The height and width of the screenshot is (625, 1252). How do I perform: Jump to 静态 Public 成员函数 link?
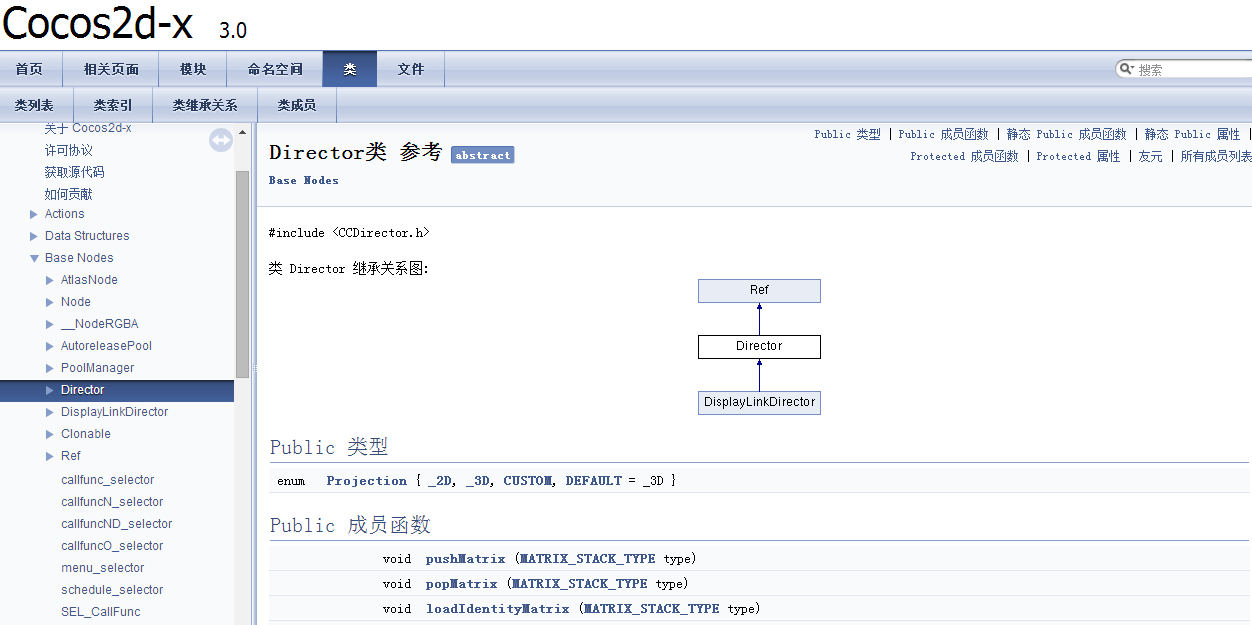tap(1066, 134)
